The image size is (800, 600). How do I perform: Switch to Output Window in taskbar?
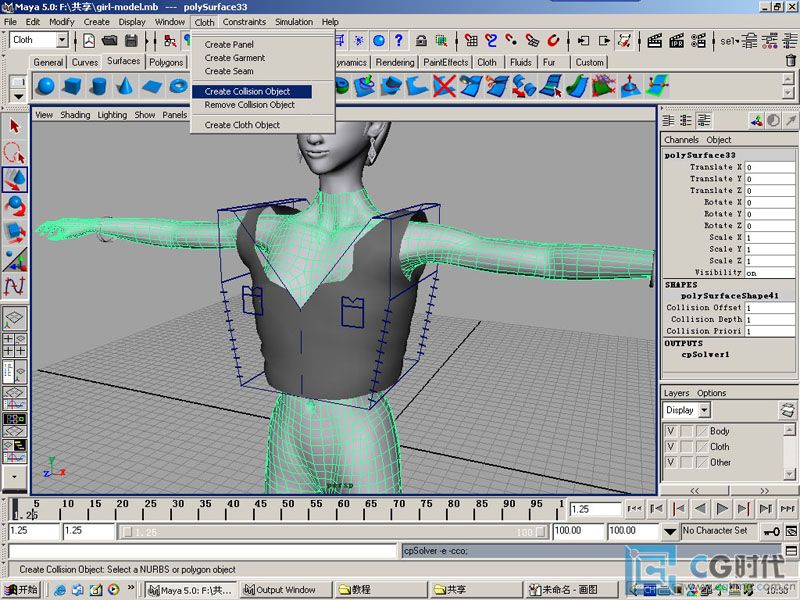(285, 590)
